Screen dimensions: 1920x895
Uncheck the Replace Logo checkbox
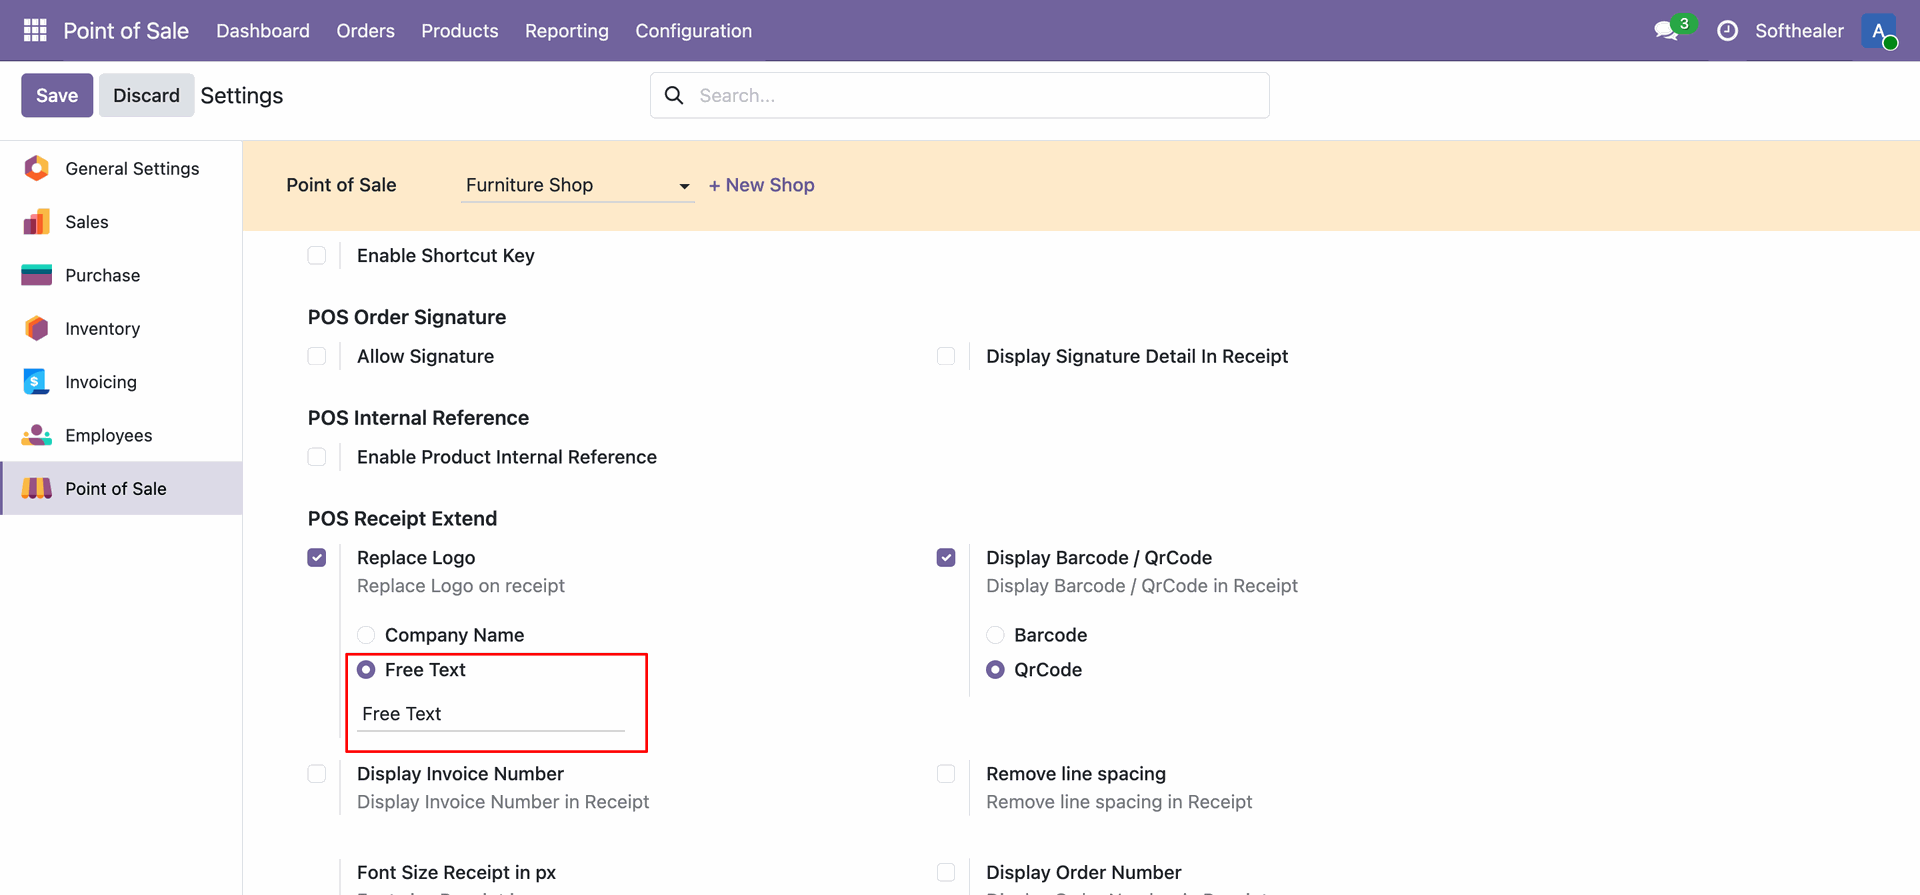317,557
